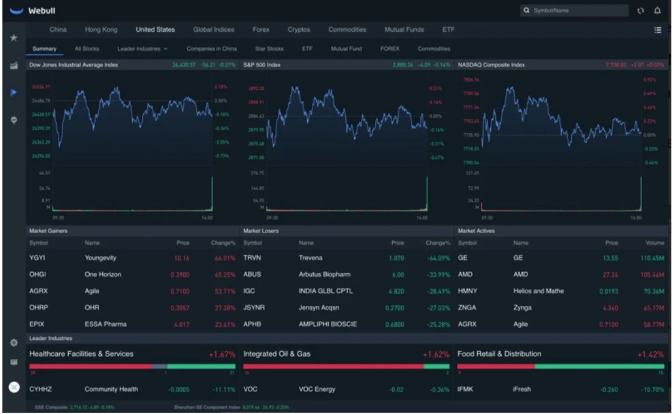
Task: Select TRVN Trevena row in losers
Action: (346, 258)
